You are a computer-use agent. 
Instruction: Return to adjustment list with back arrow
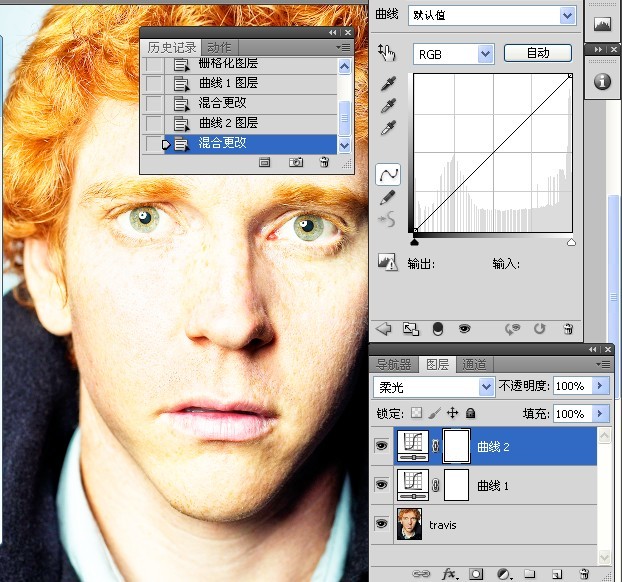tap(384, 328)
